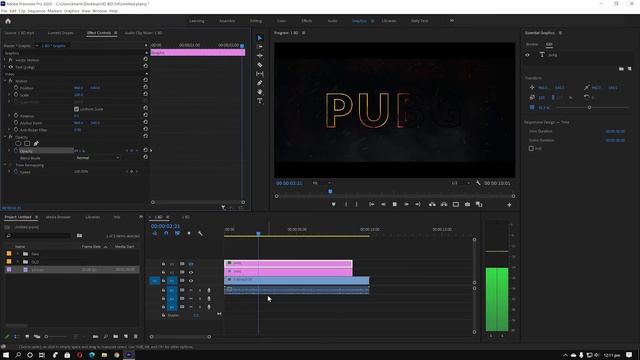The height and width of the screenshot is (360, 640).
Task: Collapse the Motion effect group
Action: 5,81
